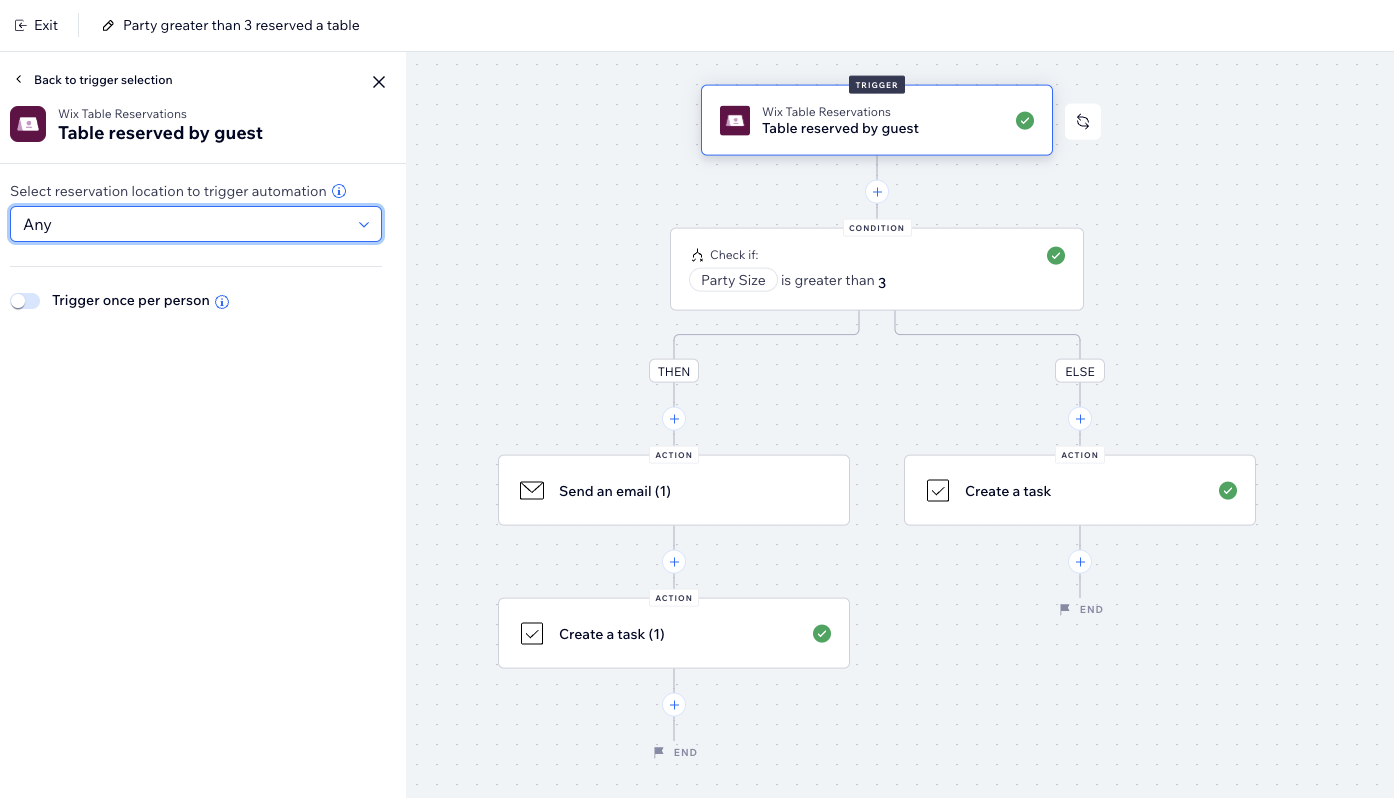Image resolution: width=1394 pixels, height=798 pixels.
Task: Select the Create a task (1) action card
Action: 673,634
